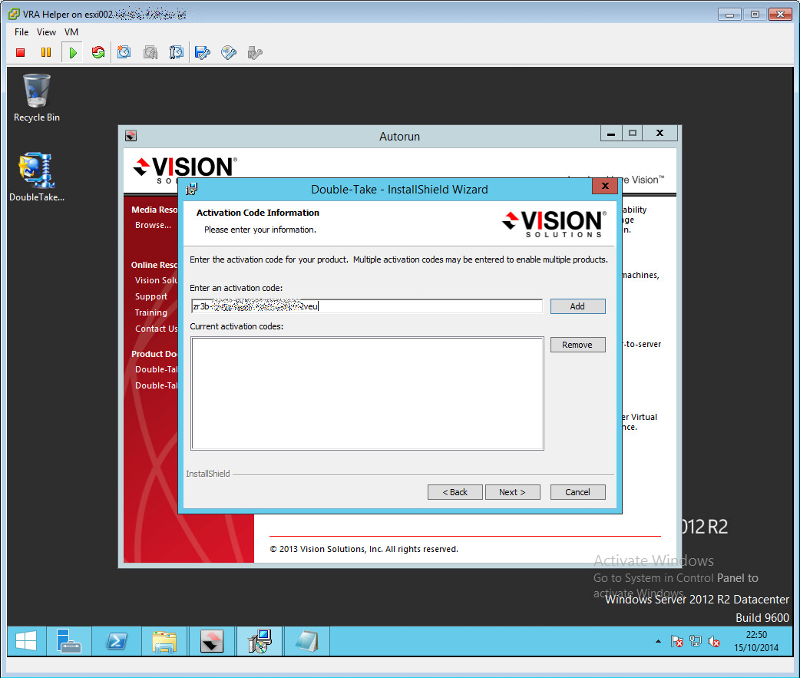Click the green Power On play icon
Screen dimensions: 800x678
[x=73, y=53]
